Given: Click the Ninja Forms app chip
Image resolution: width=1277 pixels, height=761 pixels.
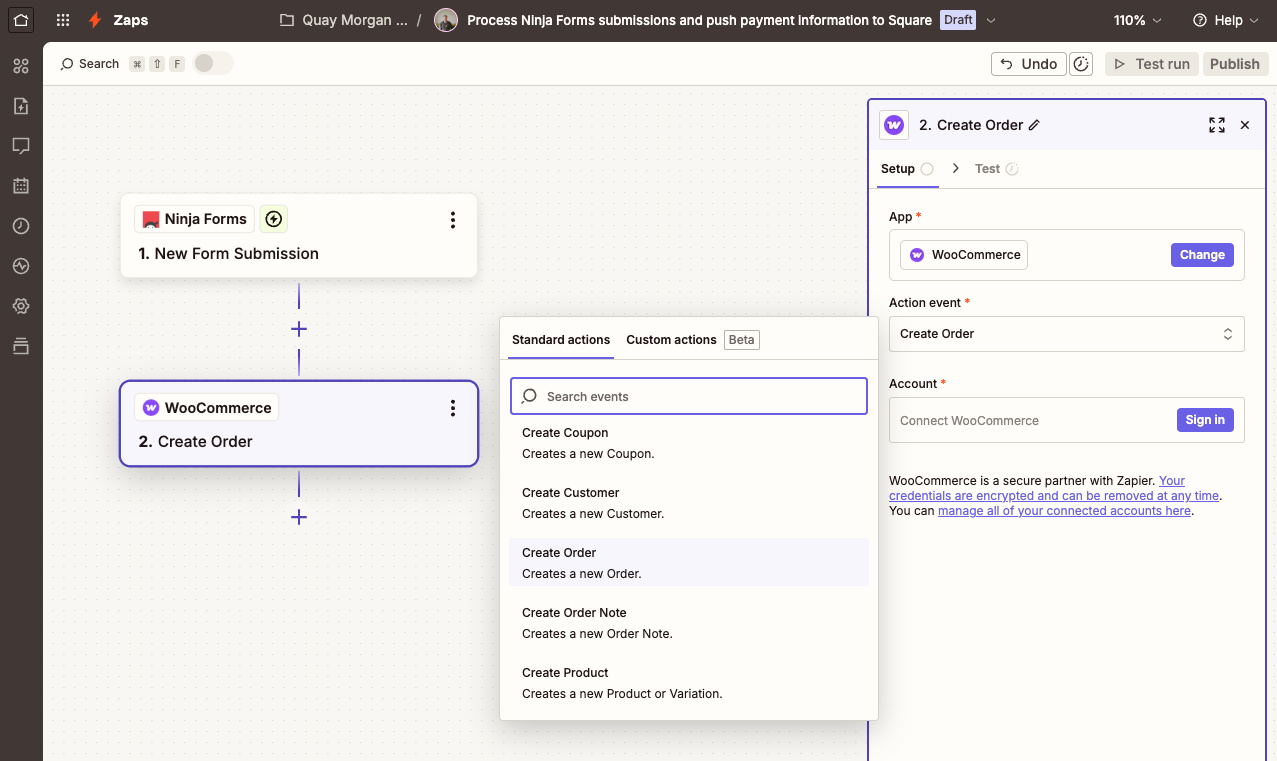Looking at the screenshot, I should coord(194,219).
